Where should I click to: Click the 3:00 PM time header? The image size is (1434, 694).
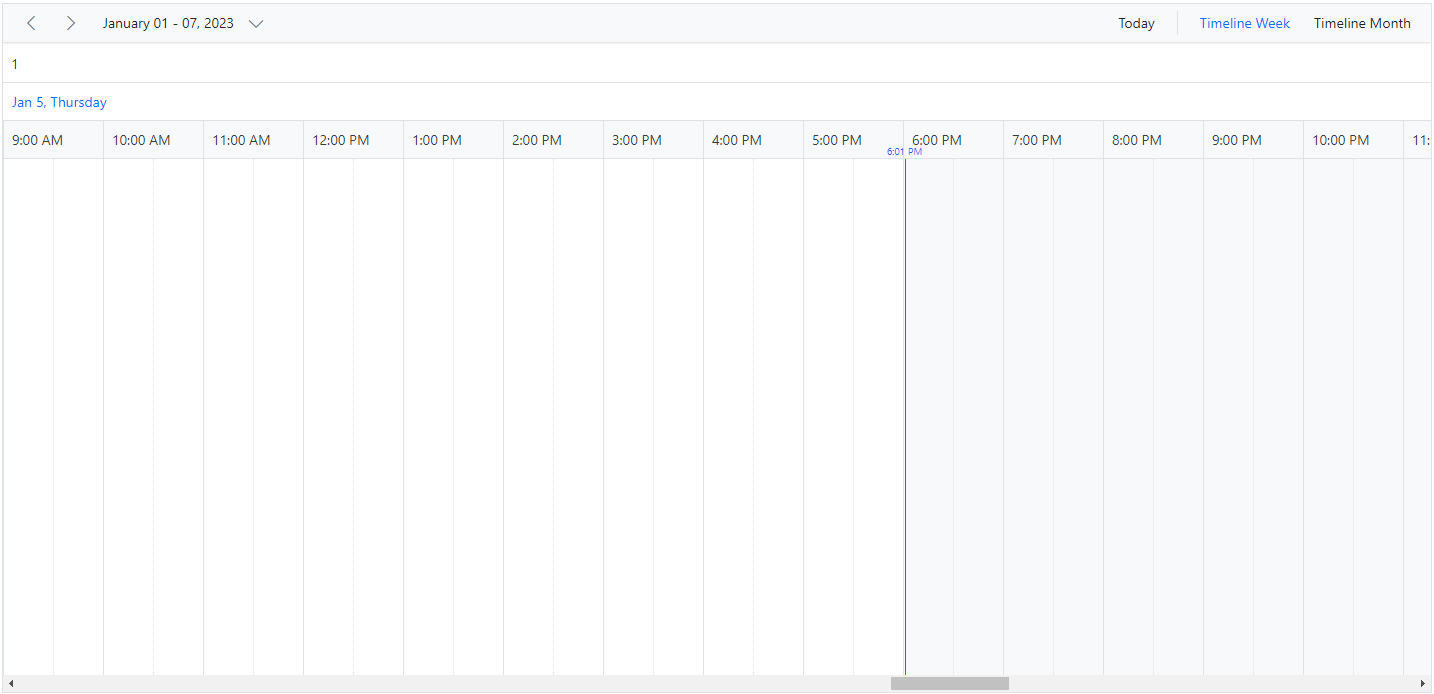(653, 140)
